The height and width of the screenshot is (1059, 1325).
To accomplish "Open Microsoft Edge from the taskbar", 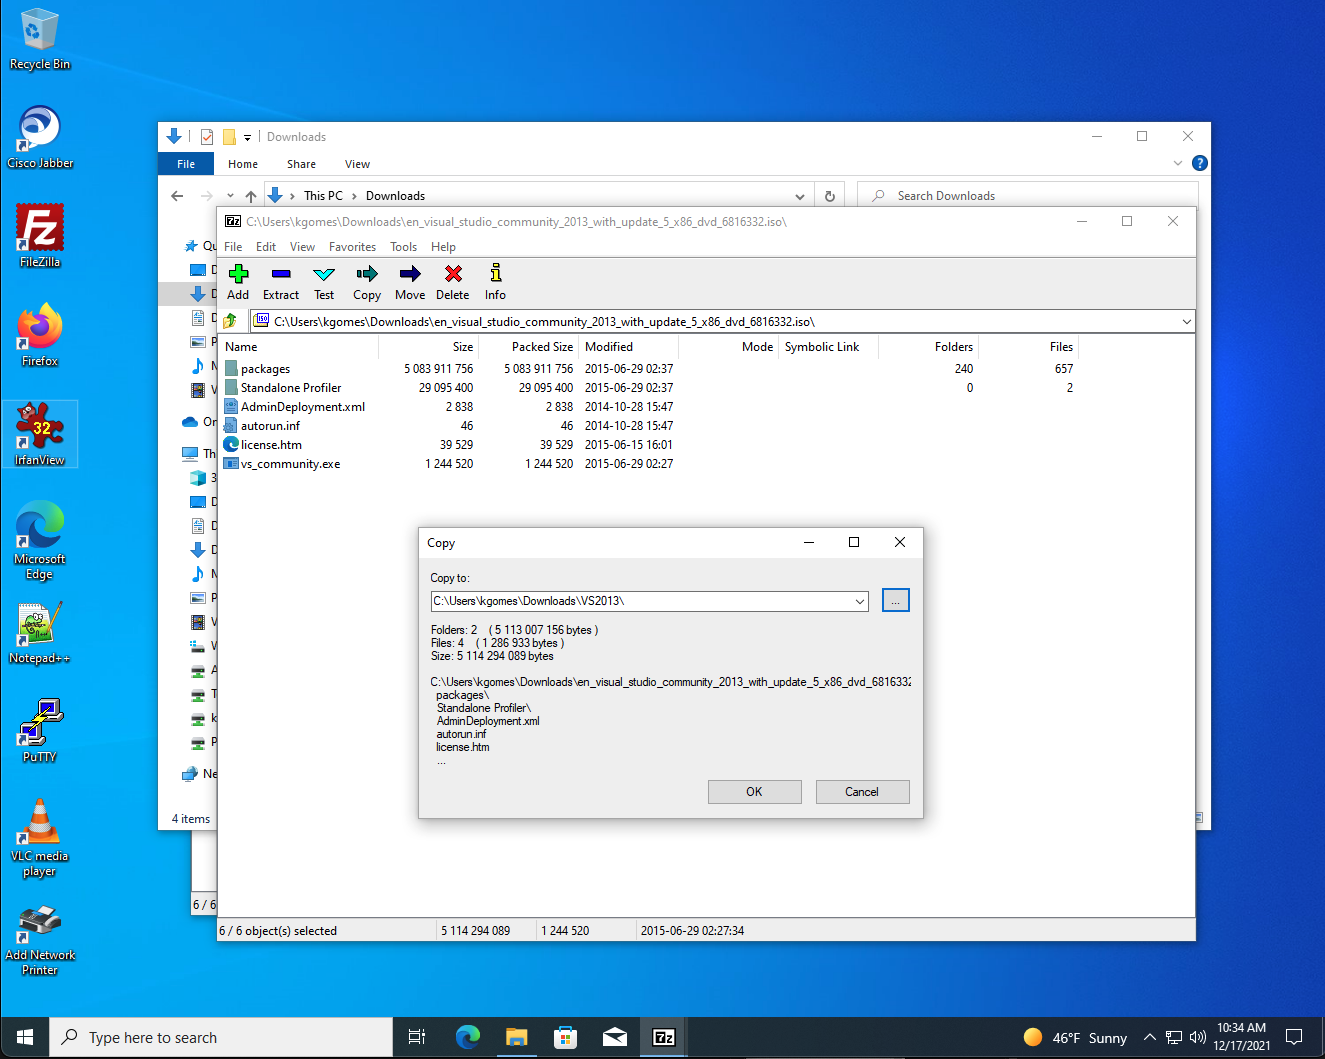I will point(468,1037).
